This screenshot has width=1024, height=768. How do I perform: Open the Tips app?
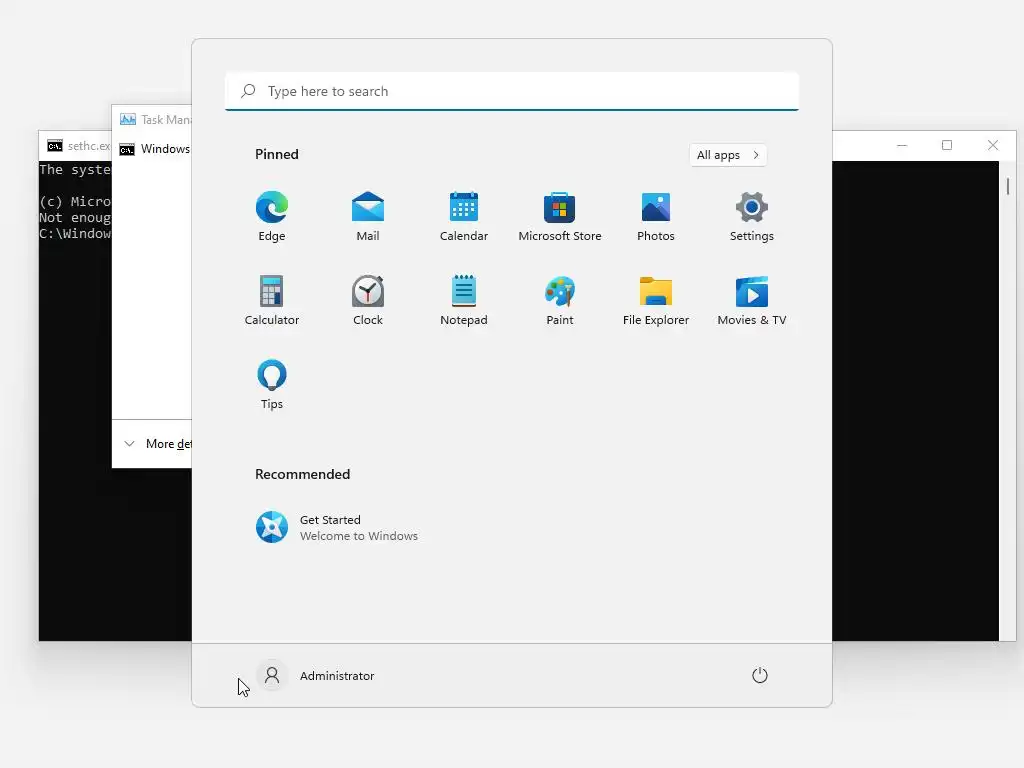(272, 384)
